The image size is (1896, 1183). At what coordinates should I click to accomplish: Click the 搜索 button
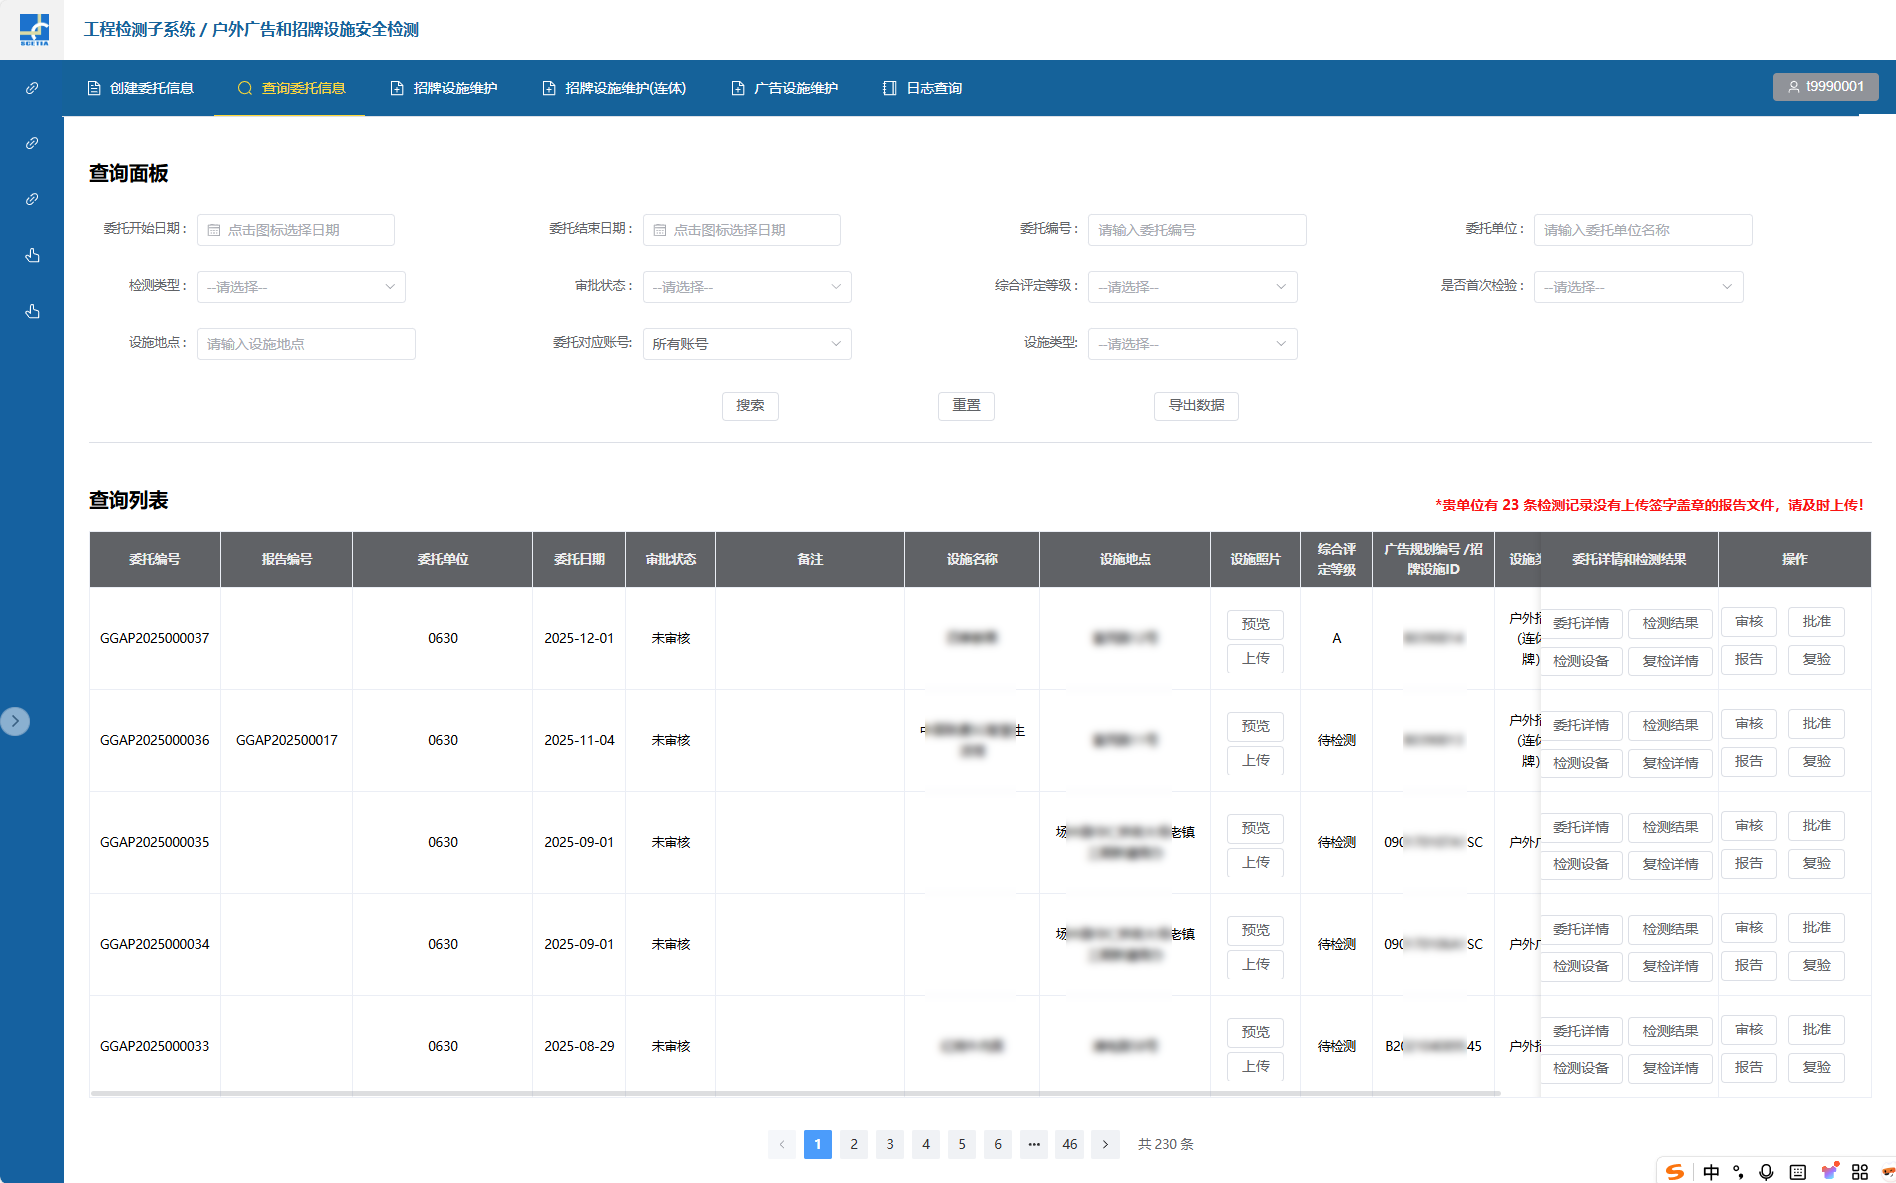750,405
